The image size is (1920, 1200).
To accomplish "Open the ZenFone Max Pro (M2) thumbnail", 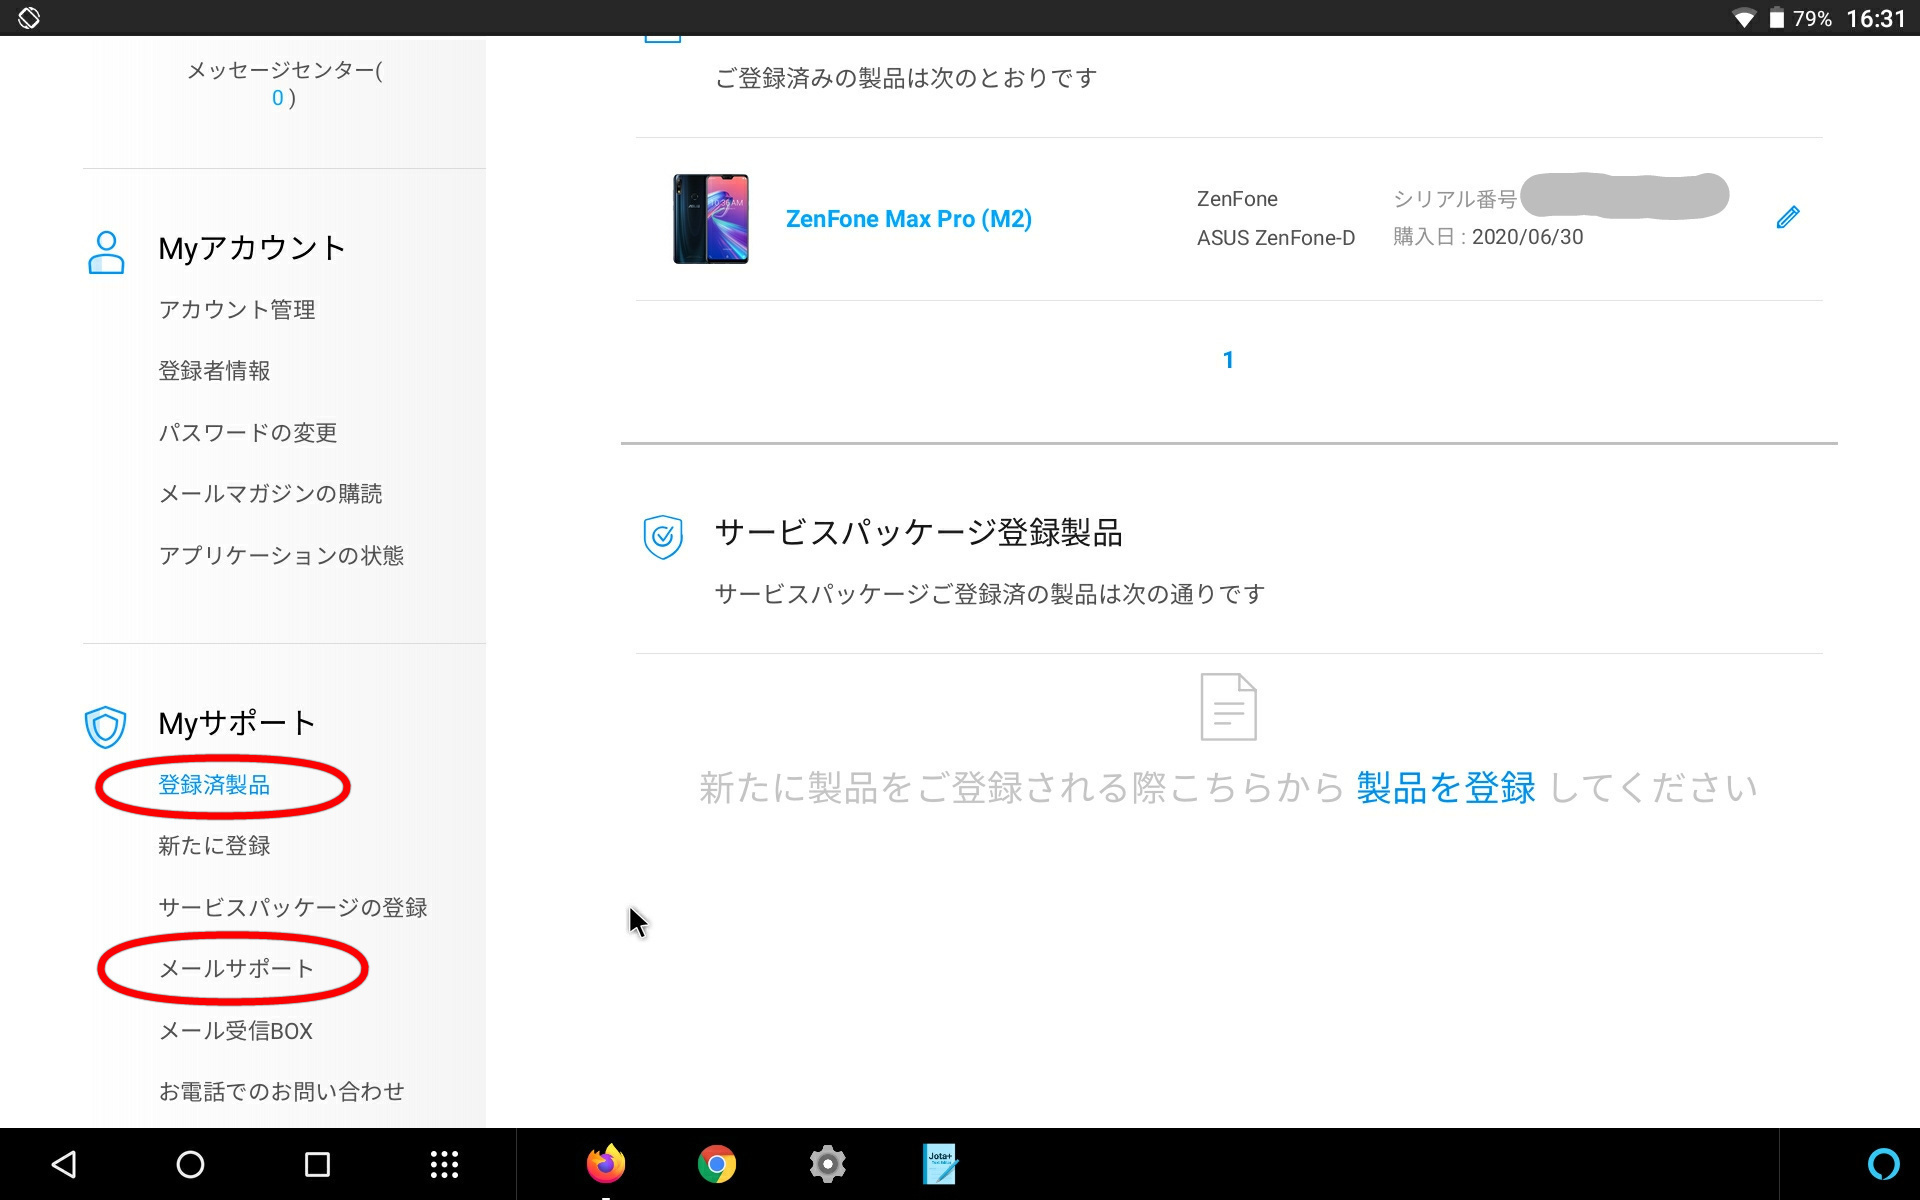I will (x=711, y=219).
